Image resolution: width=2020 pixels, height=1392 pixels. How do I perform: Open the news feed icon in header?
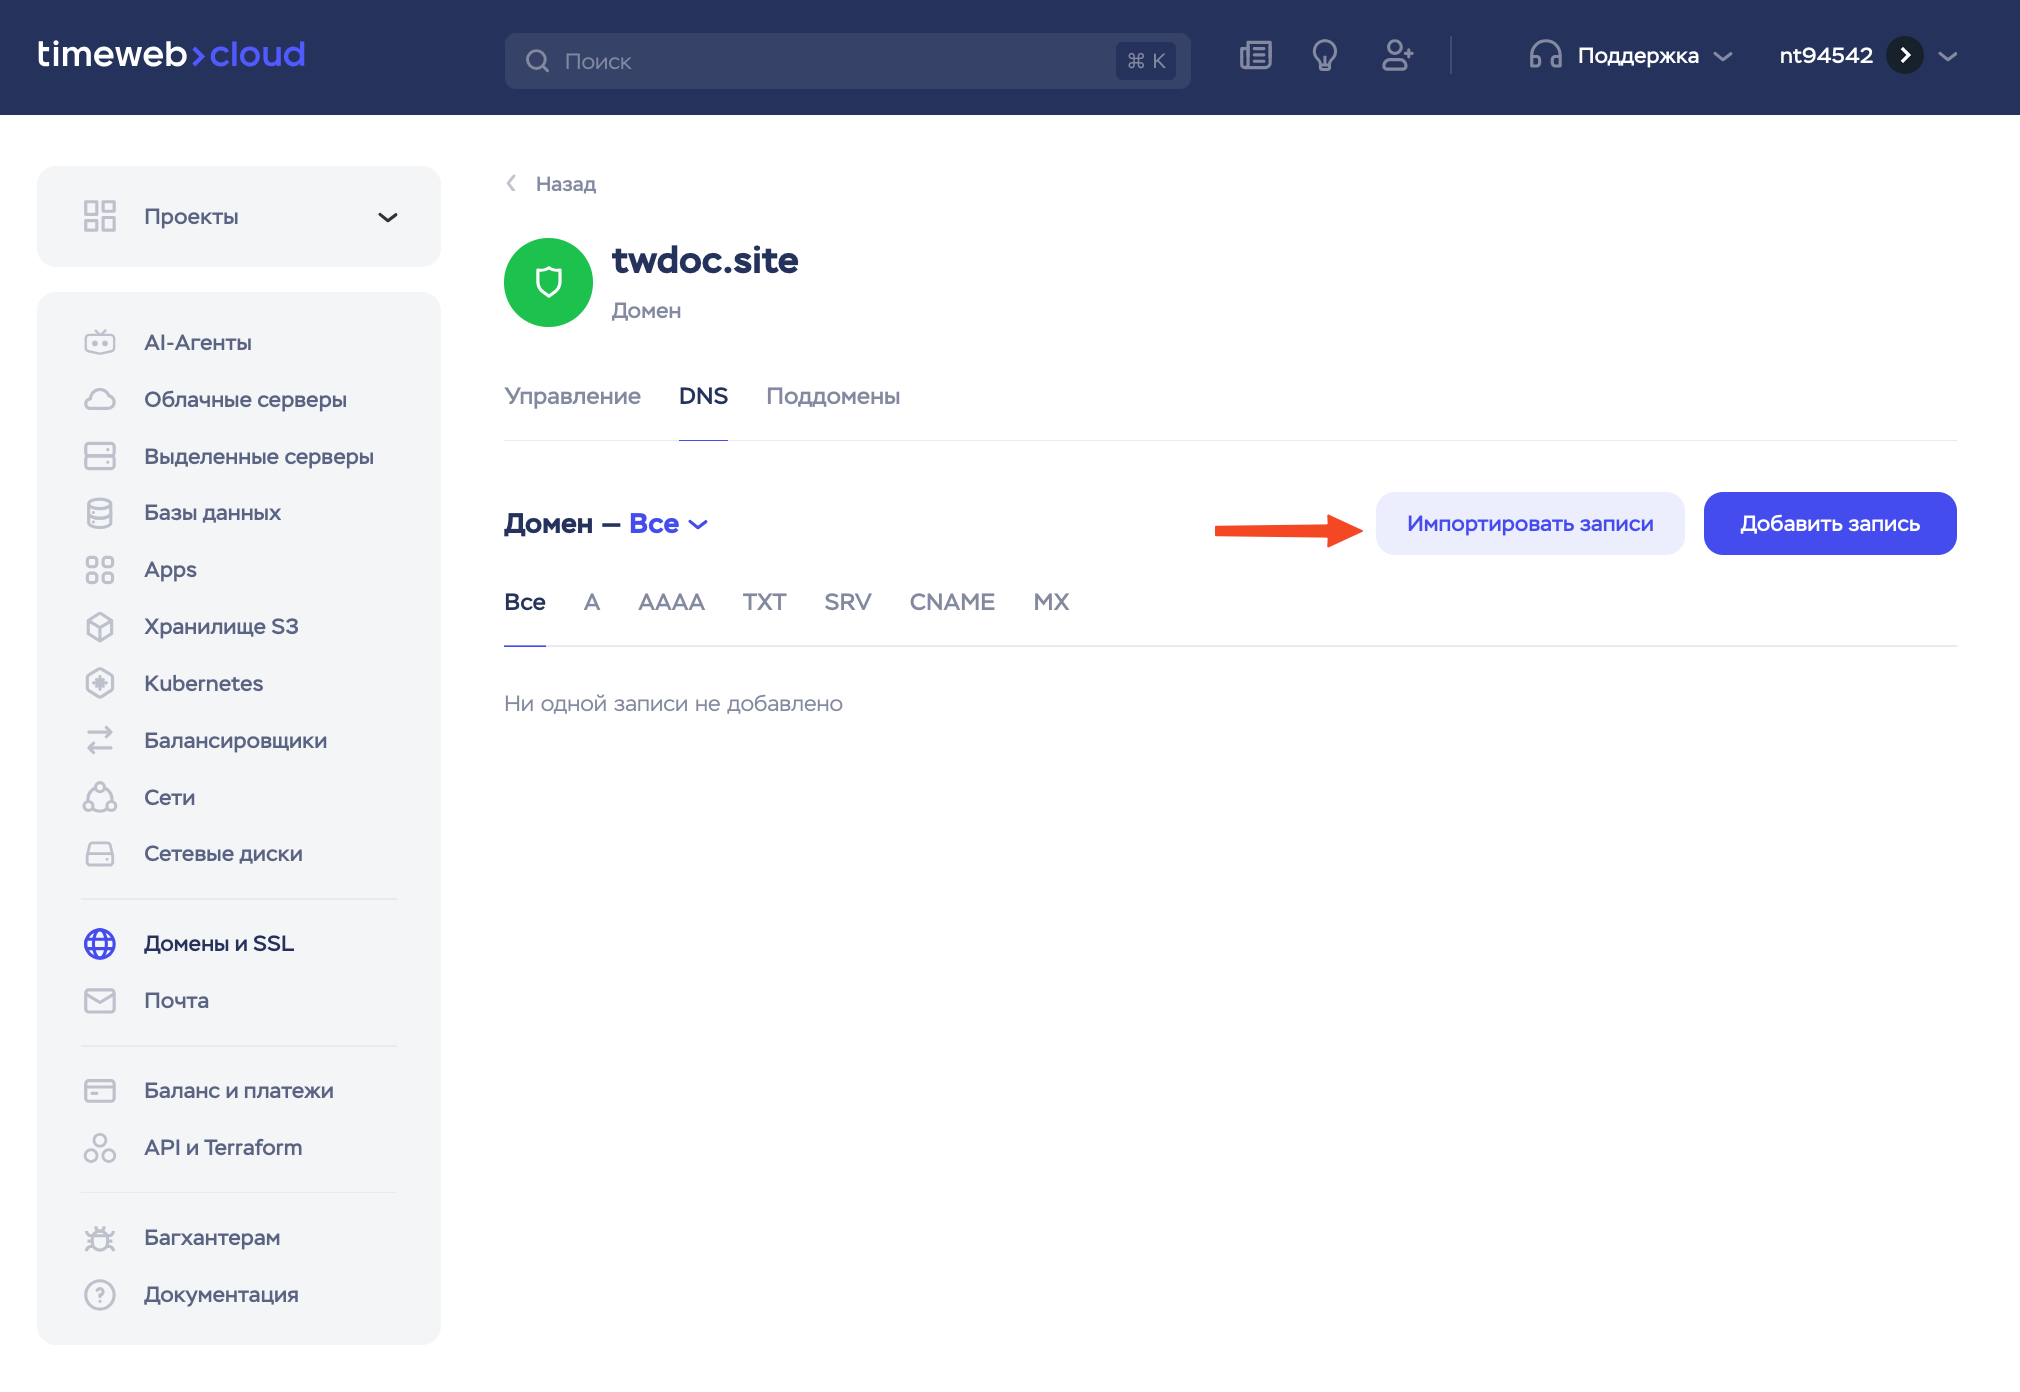tap(1255, 55)
